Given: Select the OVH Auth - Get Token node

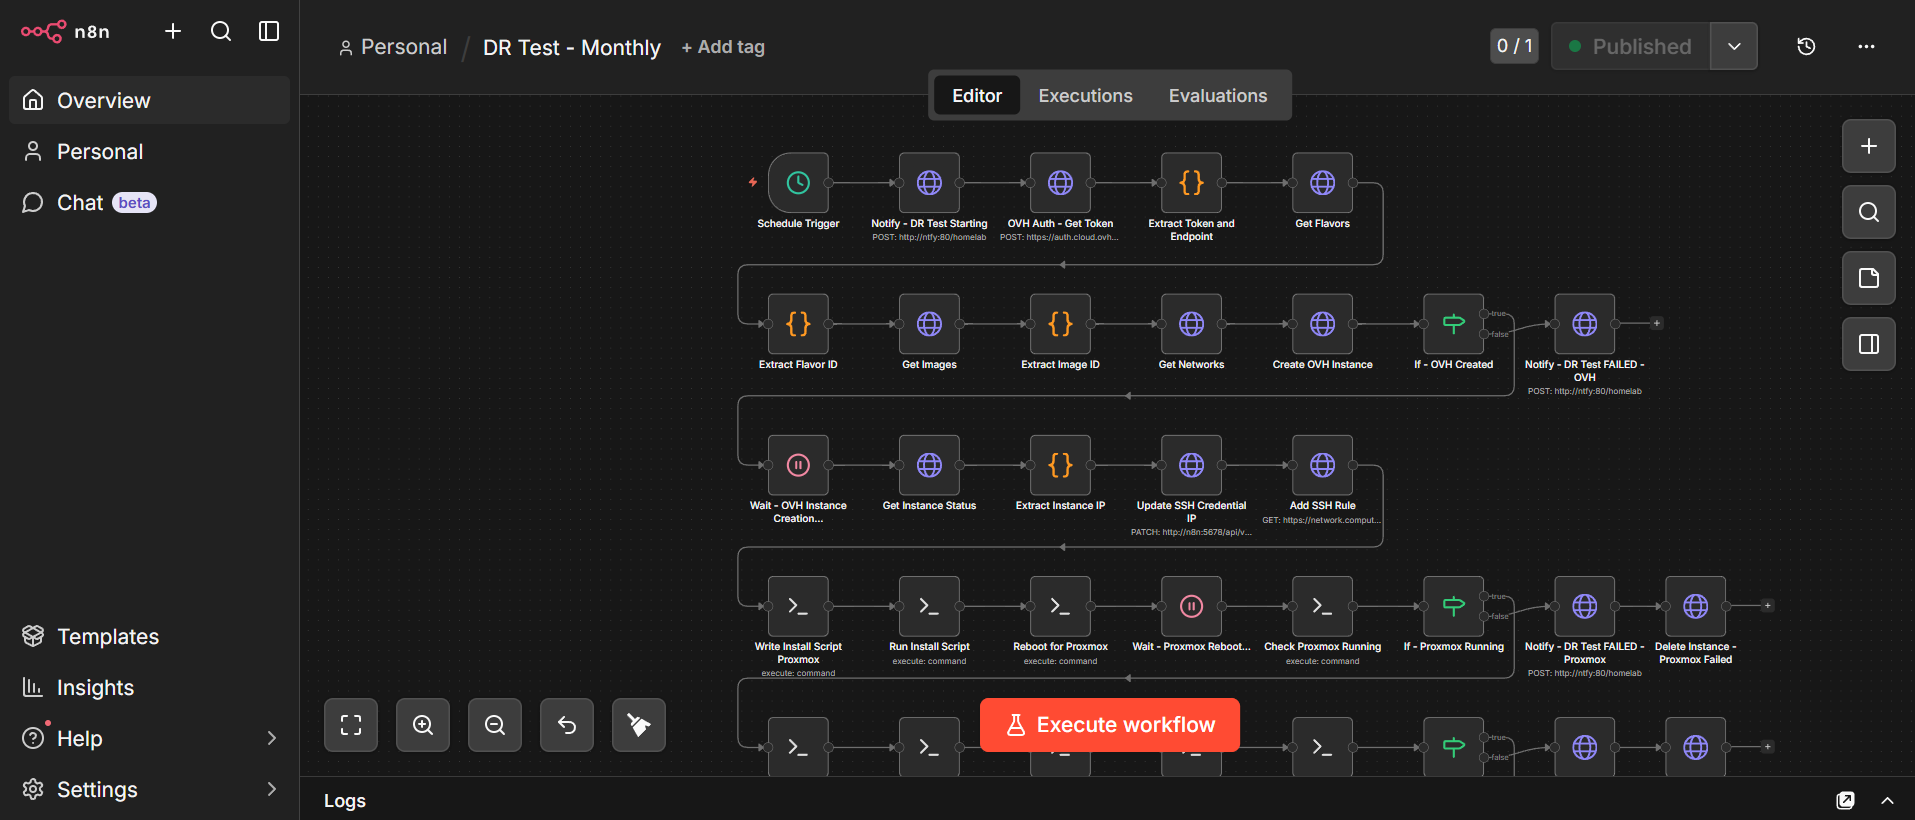Looking at the screenshot, I should coord(1060,183).
